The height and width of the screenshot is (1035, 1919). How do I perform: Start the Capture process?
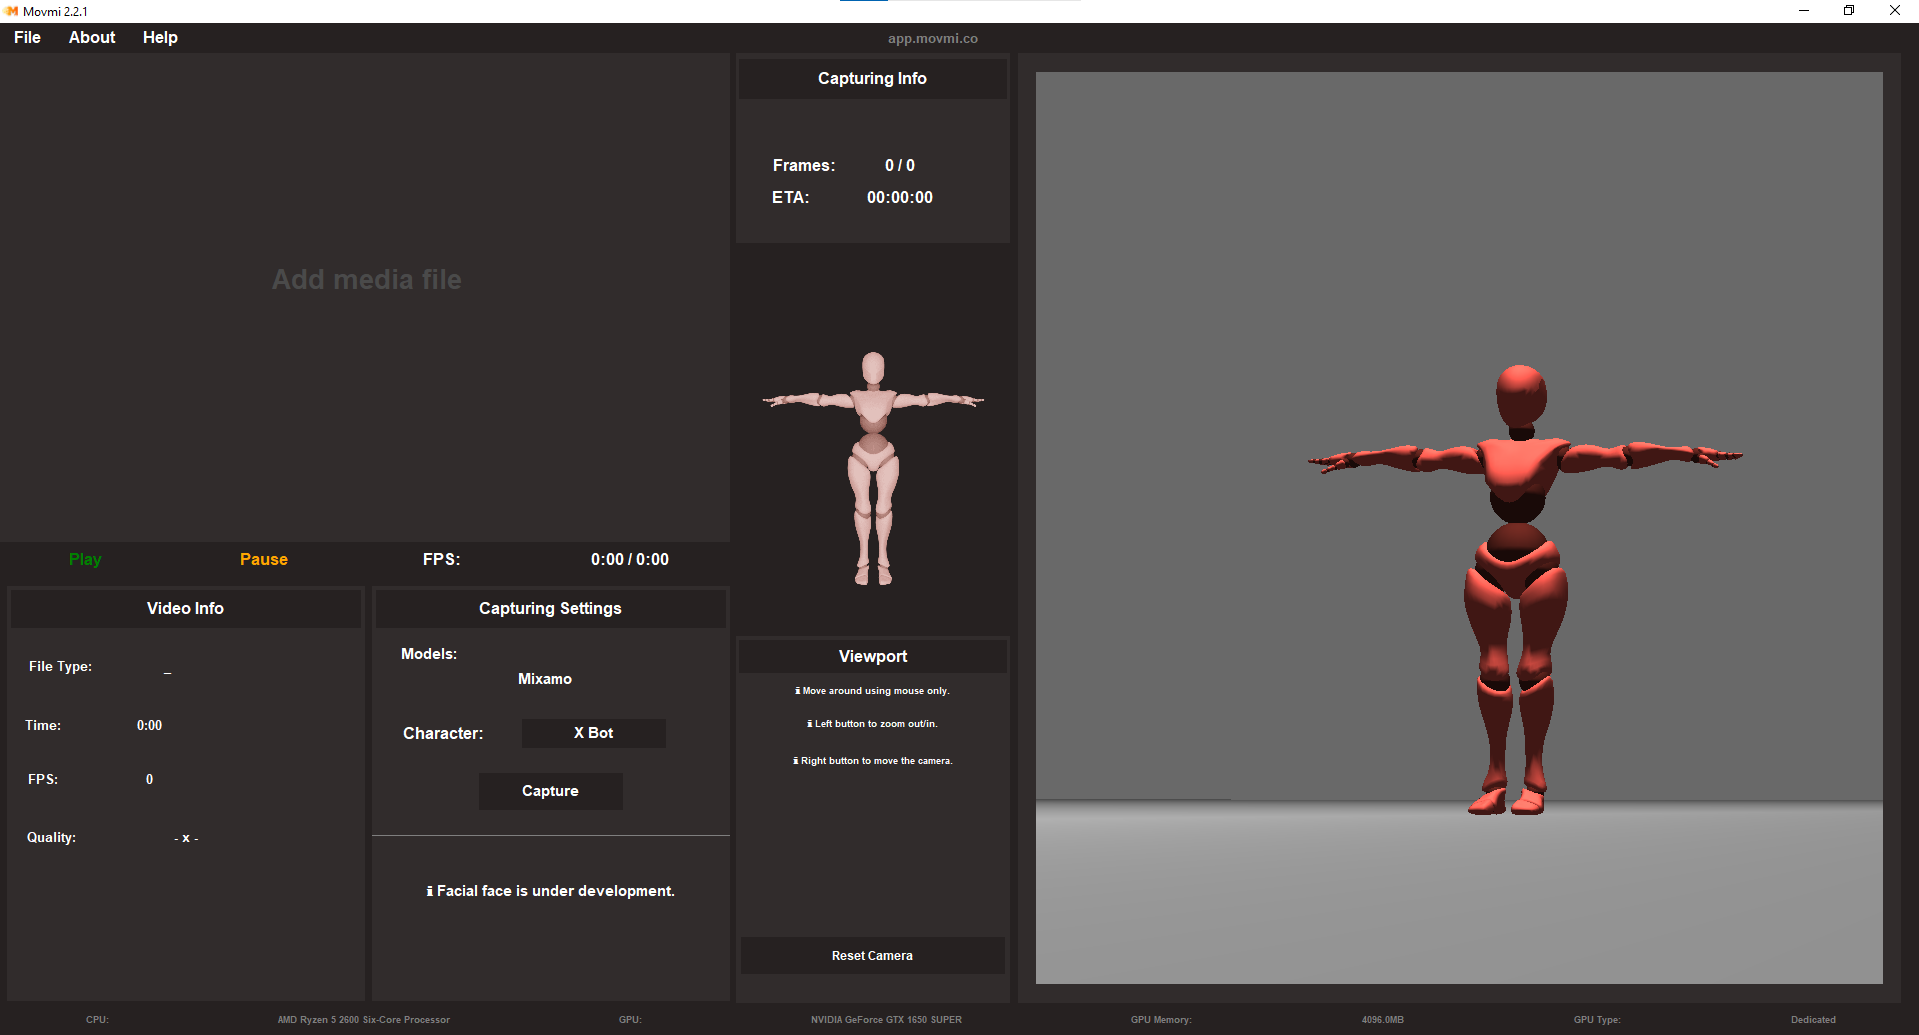(550, 791)
